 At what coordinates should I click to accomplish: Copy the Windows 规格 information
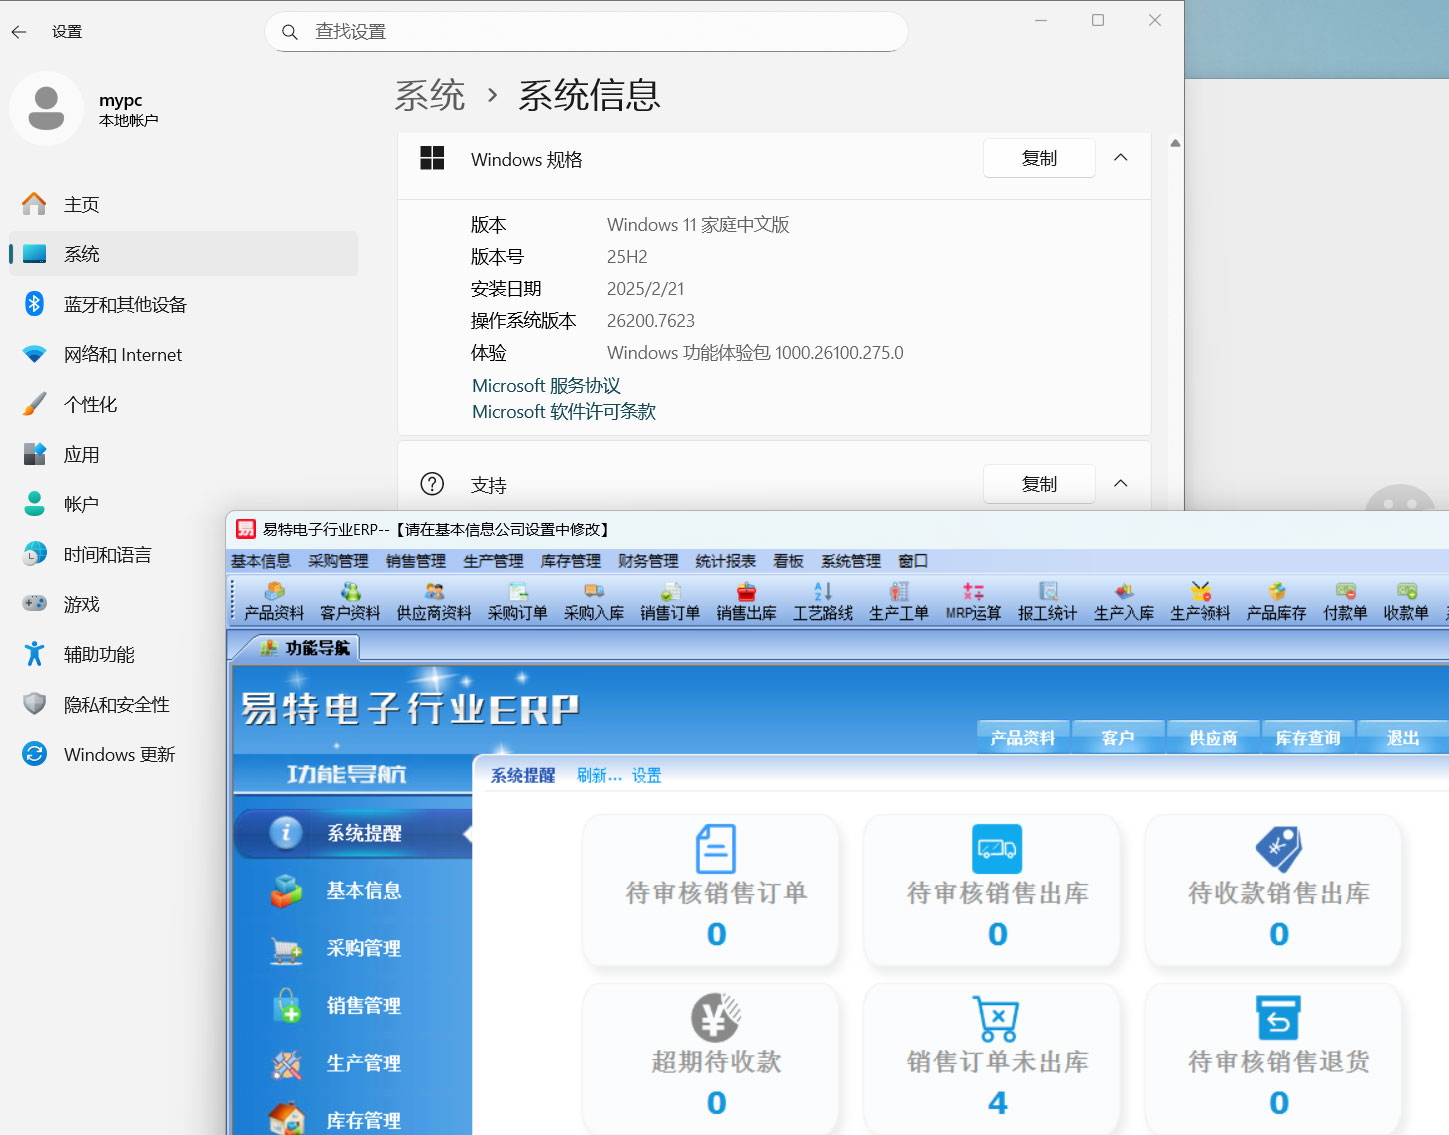click(1039, 158)
